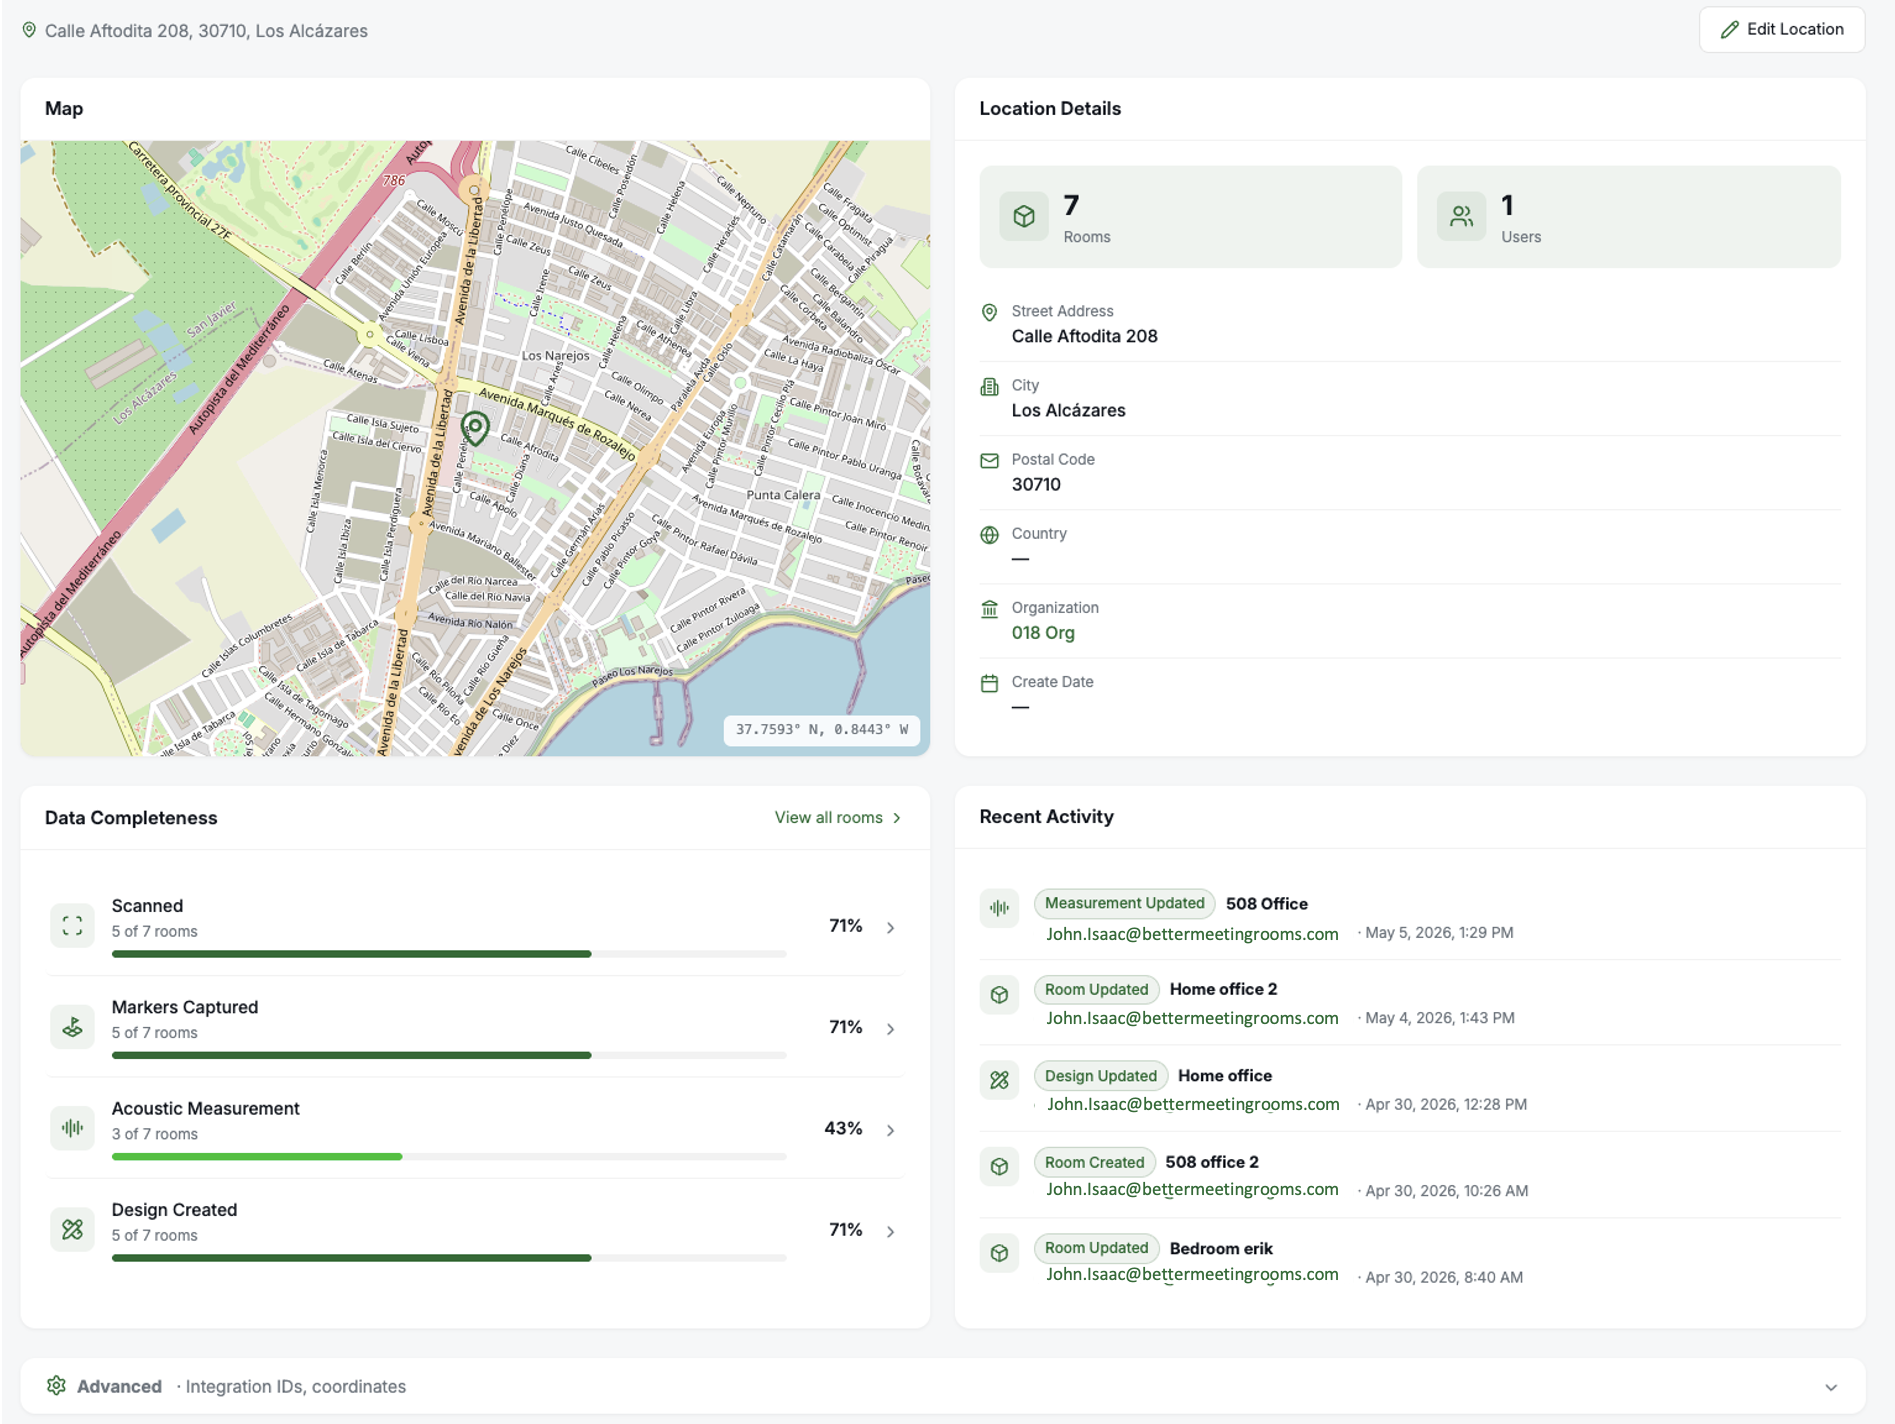The height and width of the screenshot is (1424, 1895).
Task: Click the Design Created icon
Action: [x=72, y=1229]
